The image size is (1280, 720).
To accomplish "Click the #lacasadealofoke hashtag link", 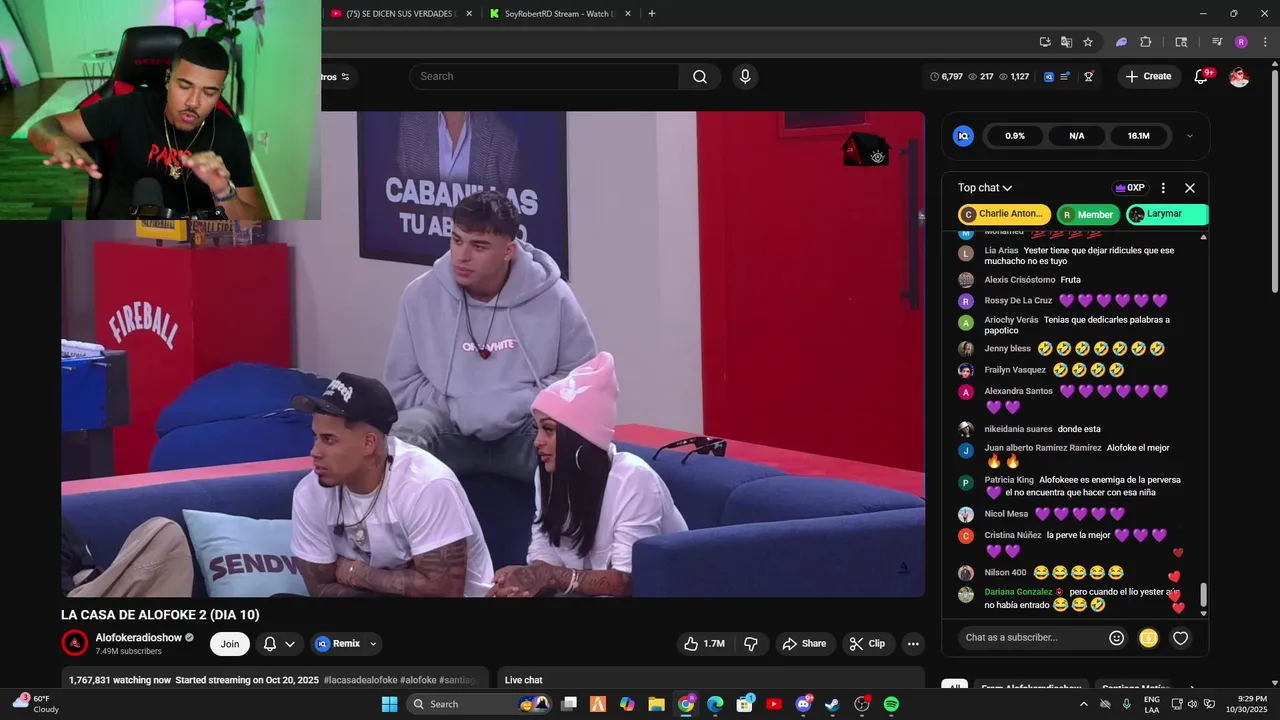I will pyautogui.click(x=361, y=680).
